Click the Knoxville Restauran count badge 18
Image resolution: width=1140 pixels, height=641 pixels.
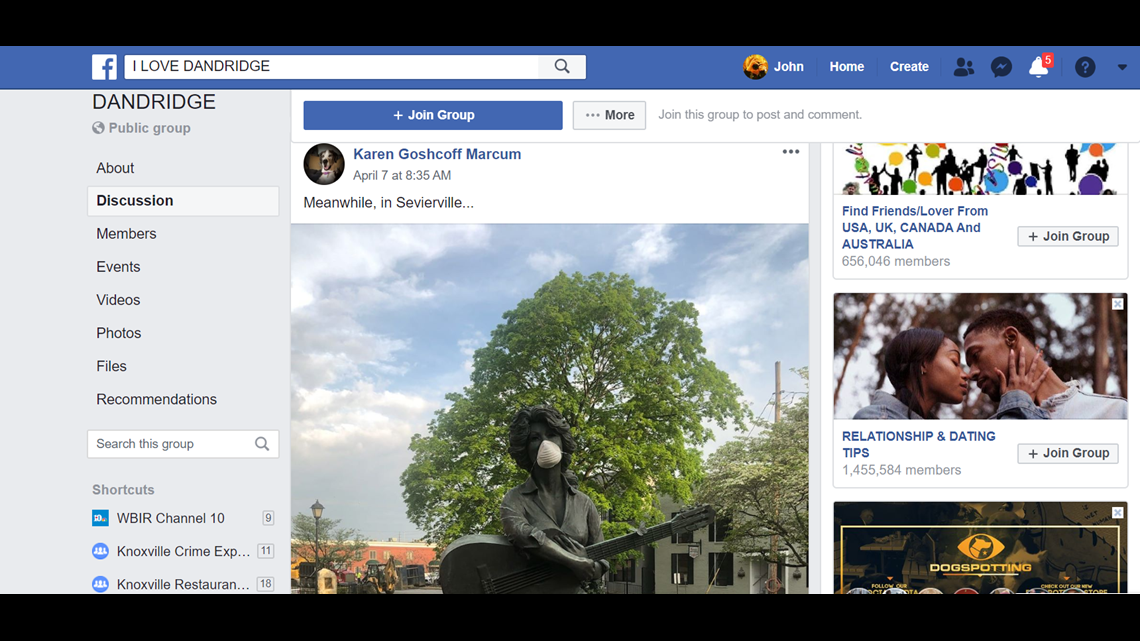point(265,584)
